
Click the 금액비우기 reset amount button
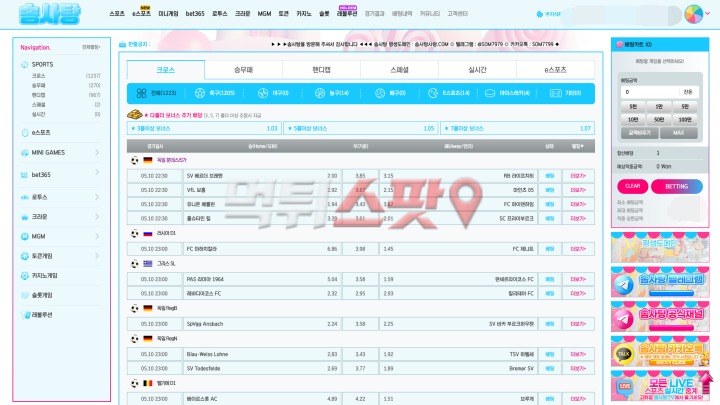point(640,133)
